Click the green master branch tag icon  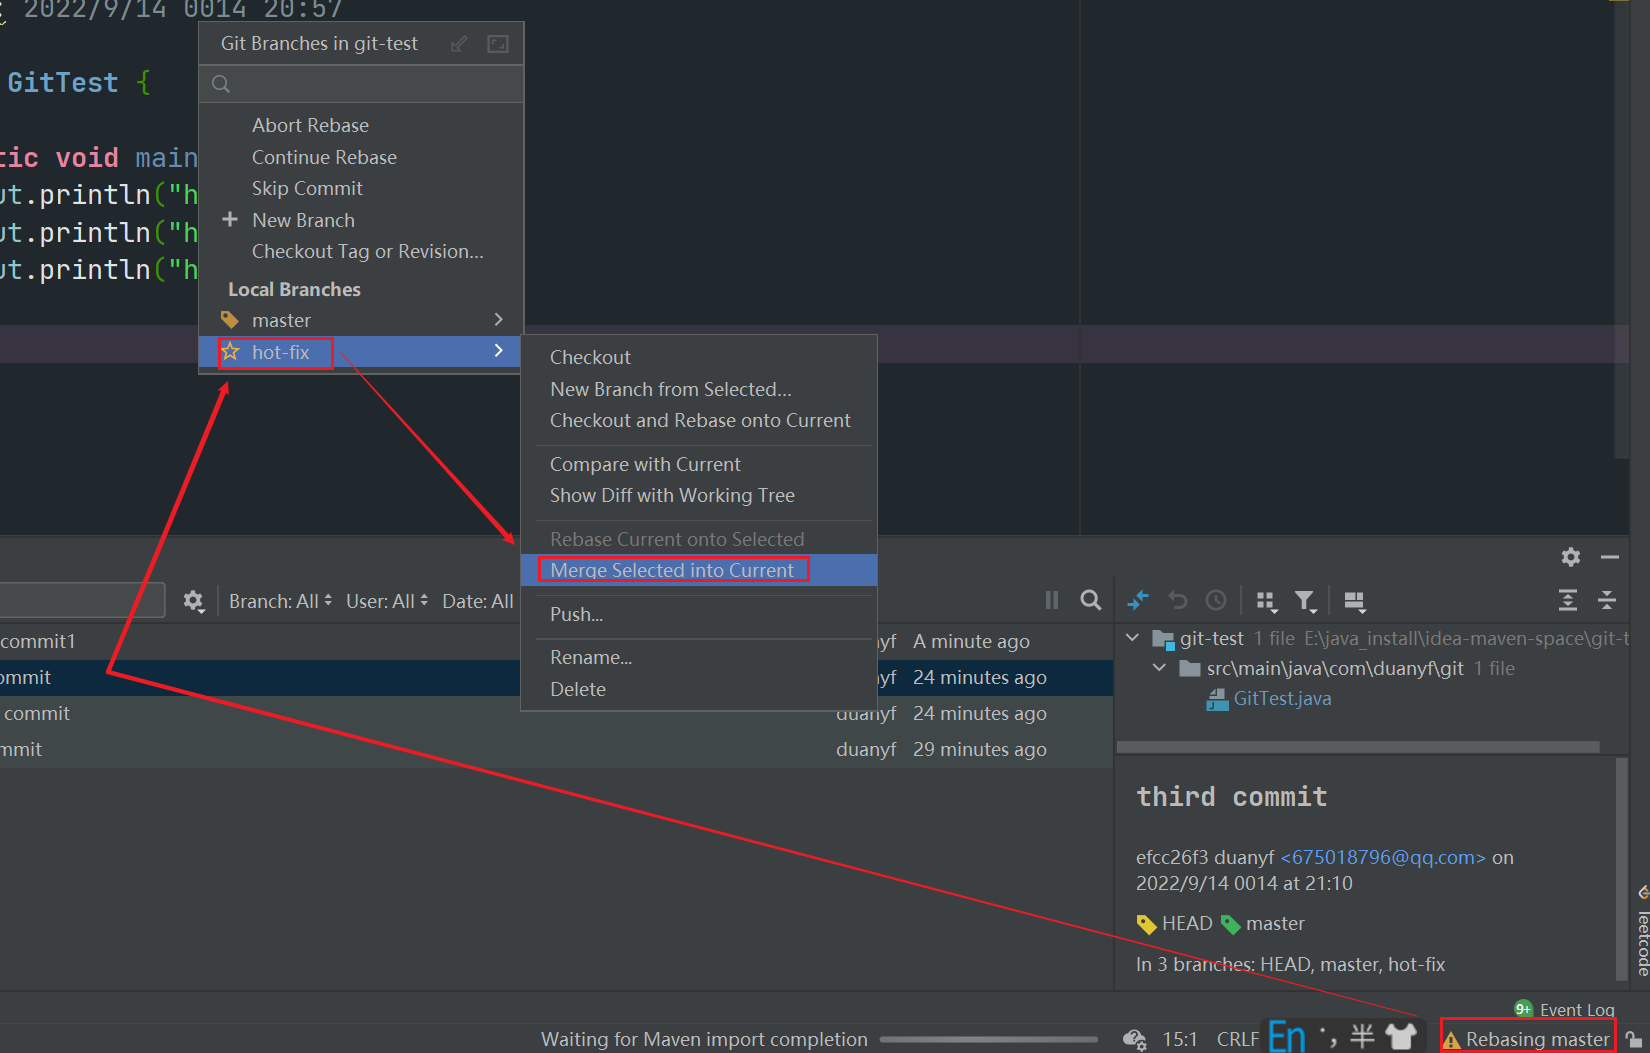pyautogui.click(x=1231, y=924)
